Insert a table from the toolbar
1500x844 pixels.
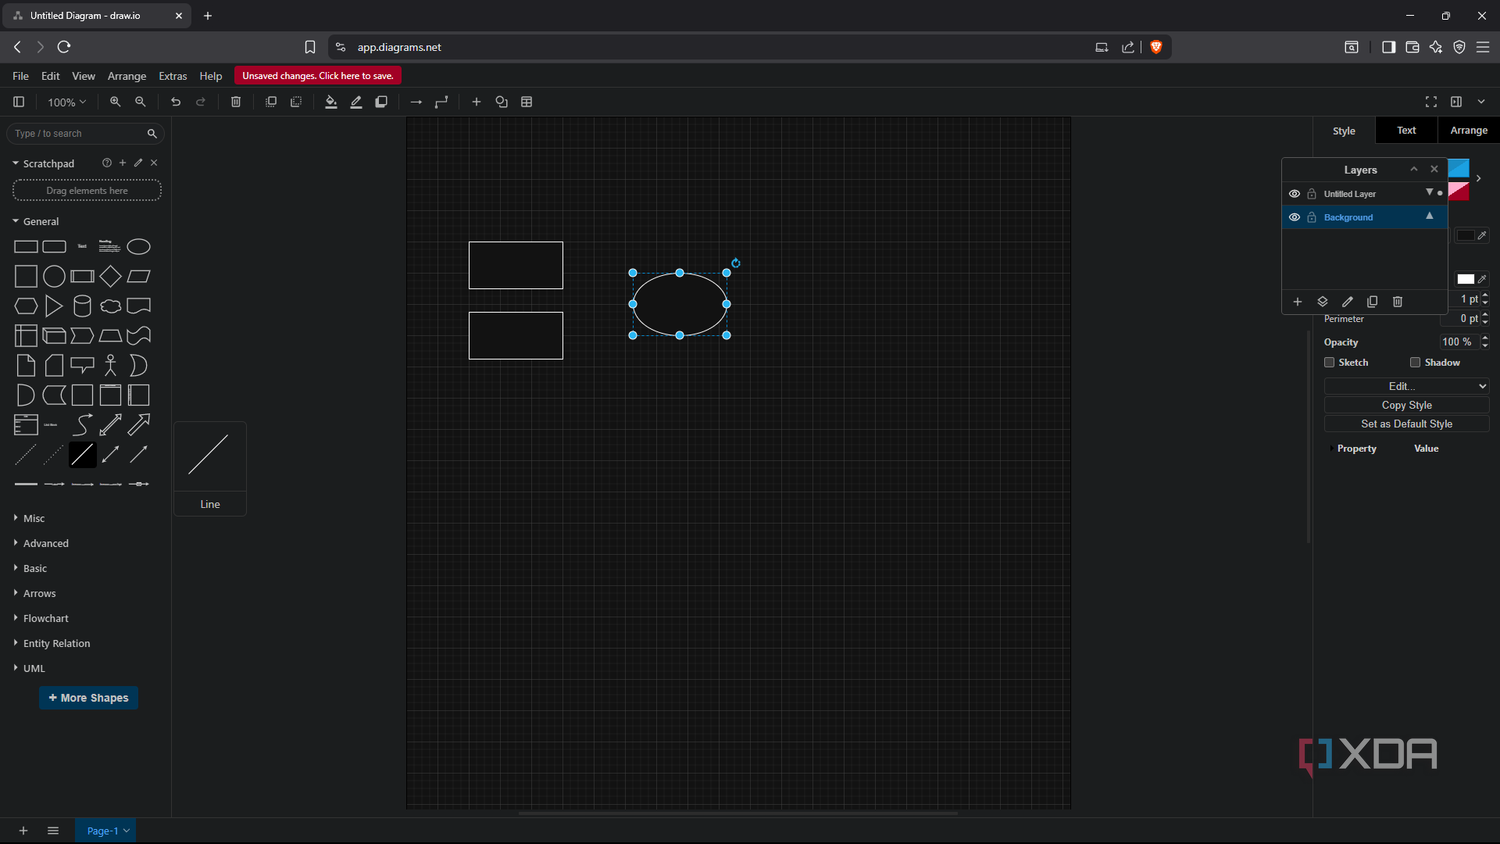527,102
